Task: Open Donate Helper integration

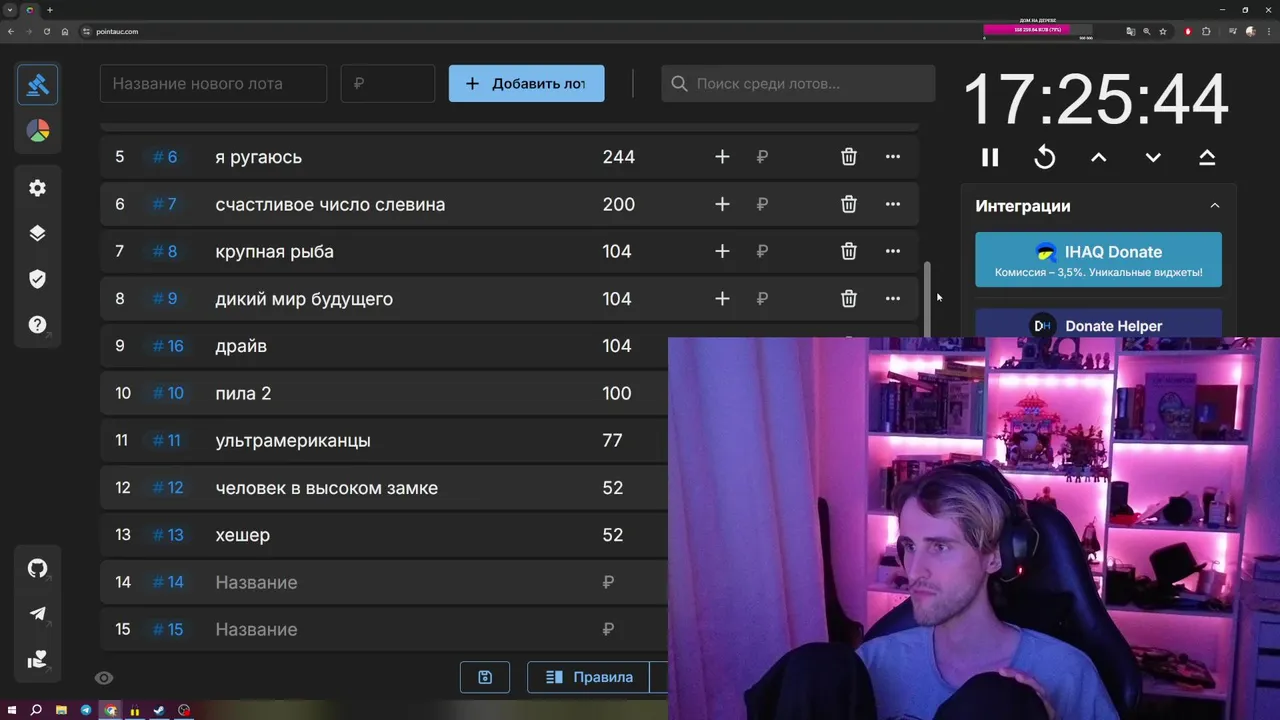Action: 1098,325
